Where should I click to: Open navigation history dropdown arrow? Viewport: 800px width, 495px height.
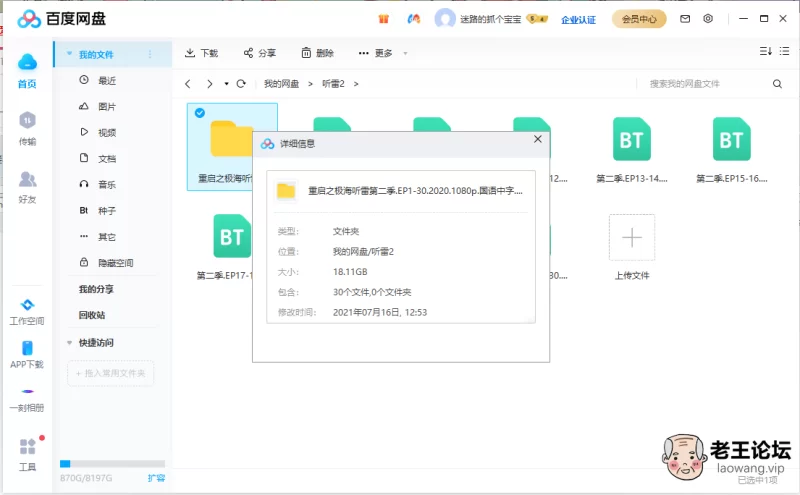tap(226, 84)
